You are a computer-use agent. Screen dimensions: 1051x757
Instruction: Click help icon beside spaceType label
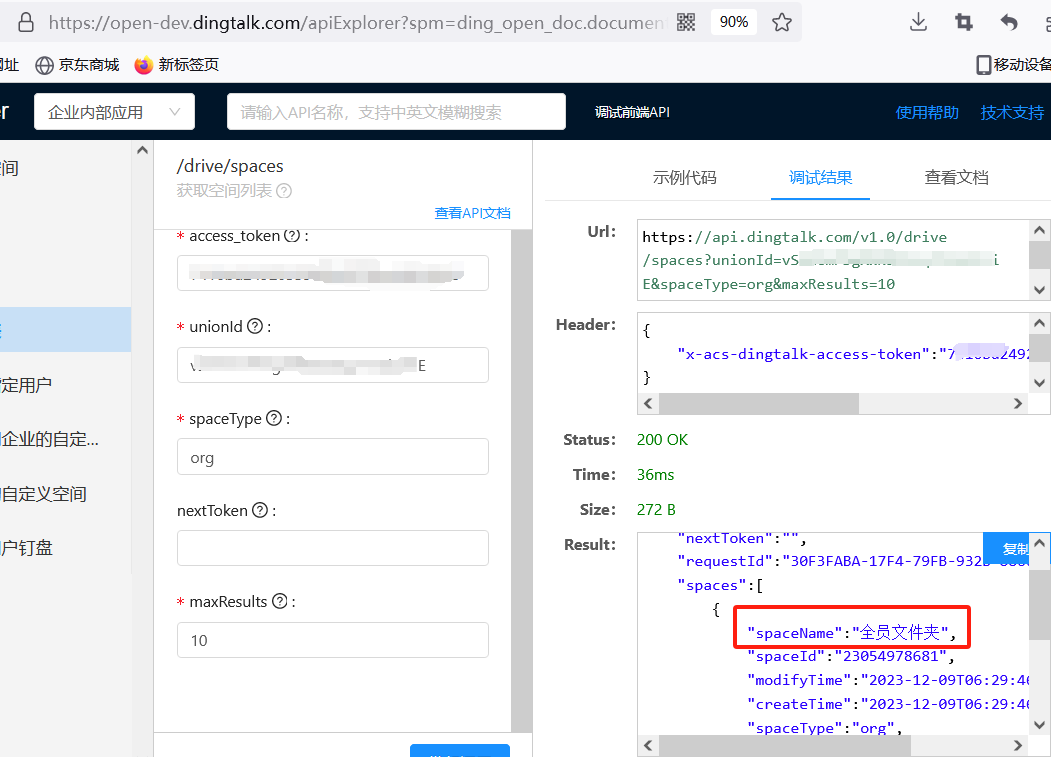273,418
